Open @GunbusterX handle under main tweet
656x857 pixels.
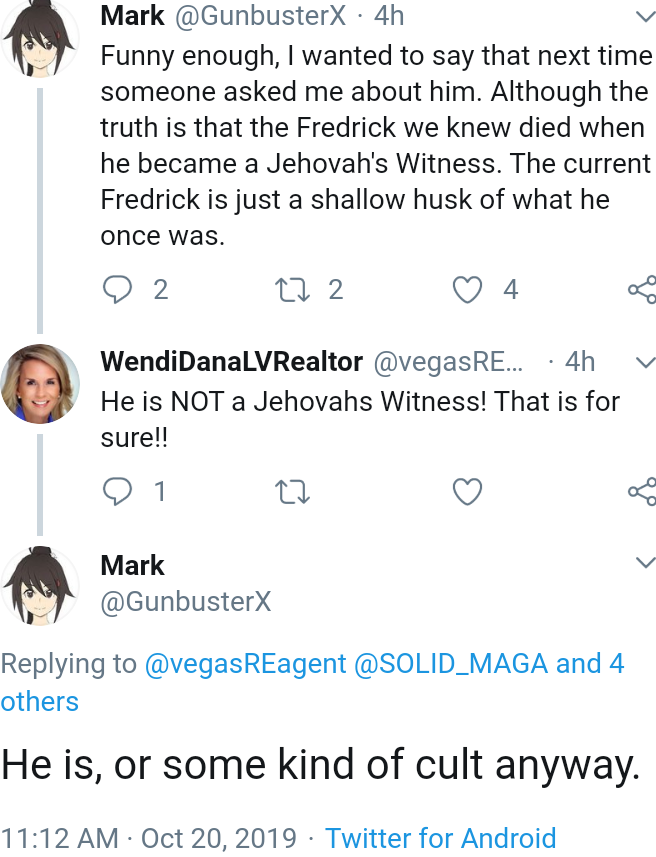(x=186, y=602)
